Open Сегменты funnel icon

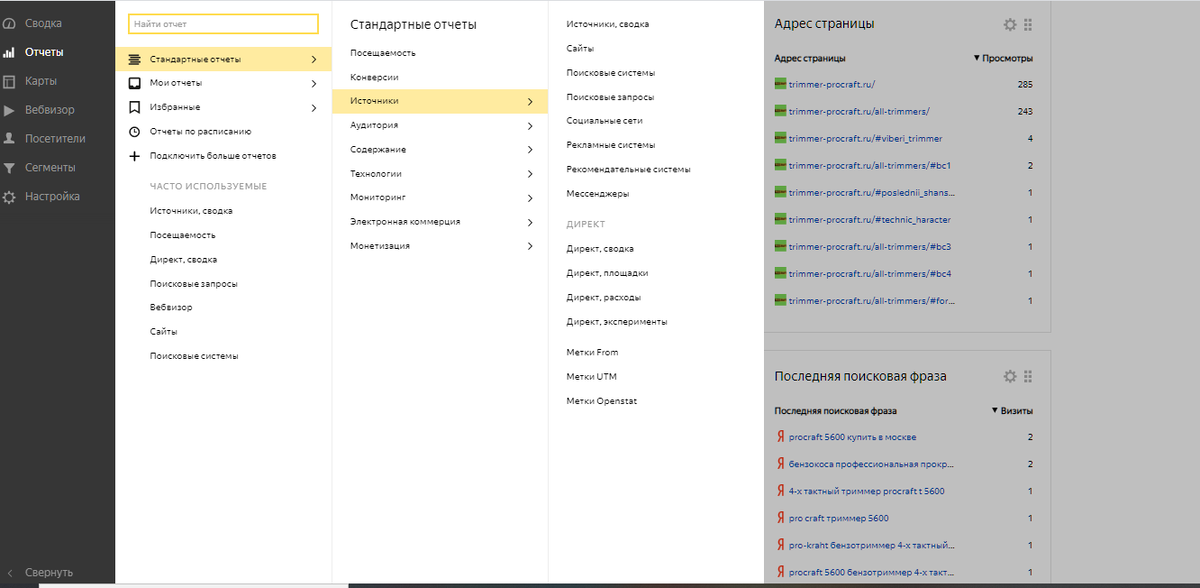9,168
